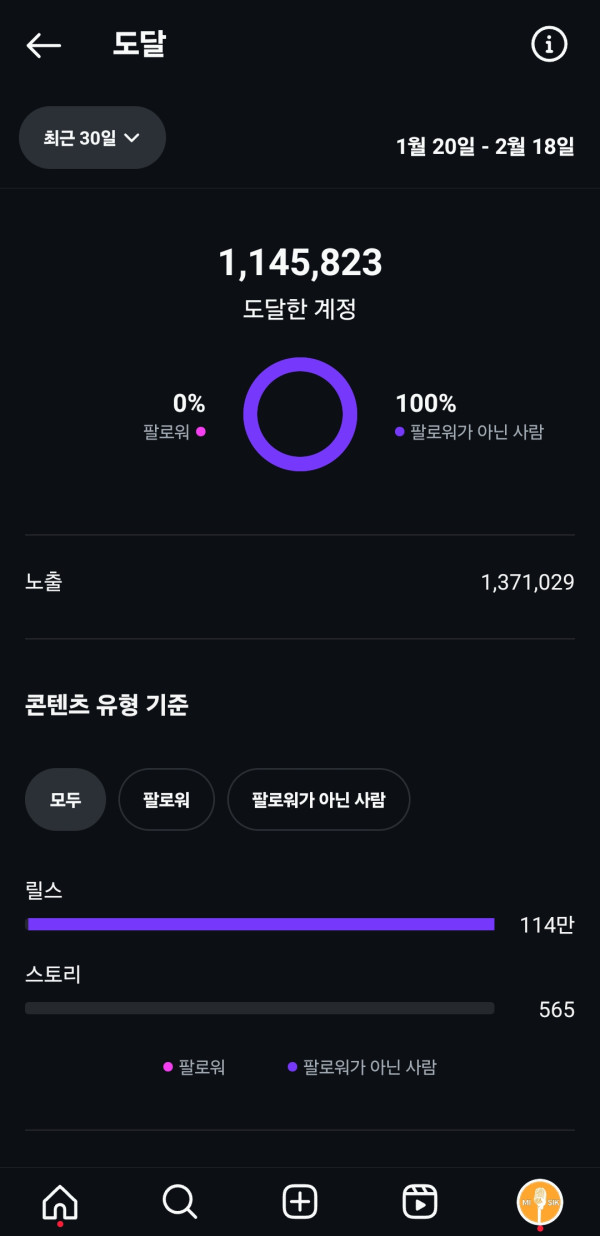Click the 스토리 reach bar
This screenshot has height=1236, width=600.
pyautogui.click(x=259, y=1008)
